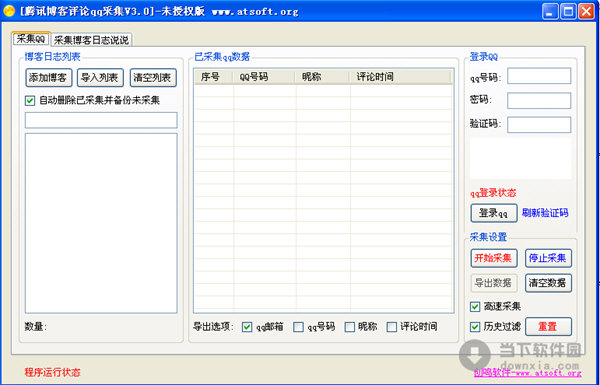Focus the qq号码 login field

[539, 76]
